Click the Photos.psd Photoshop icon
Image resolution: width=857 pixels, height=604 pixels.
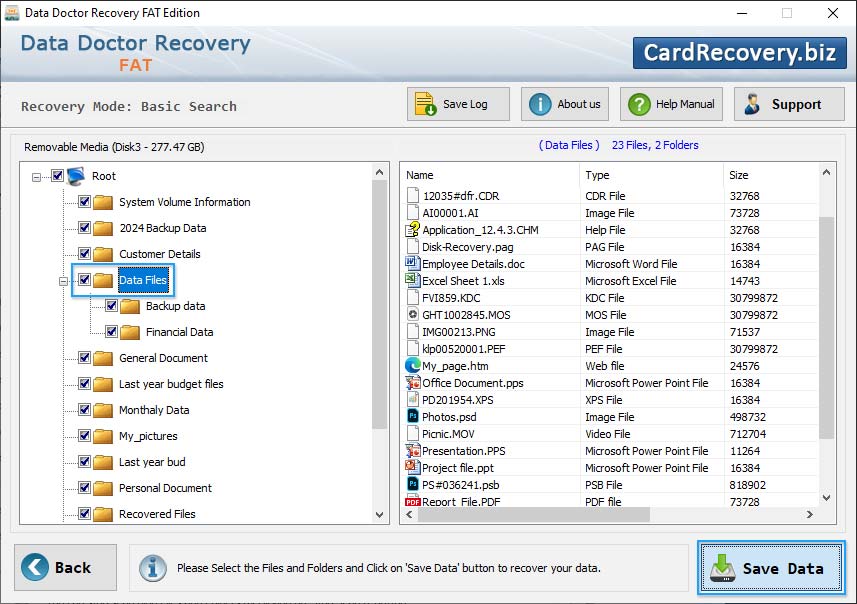point(413,416)
